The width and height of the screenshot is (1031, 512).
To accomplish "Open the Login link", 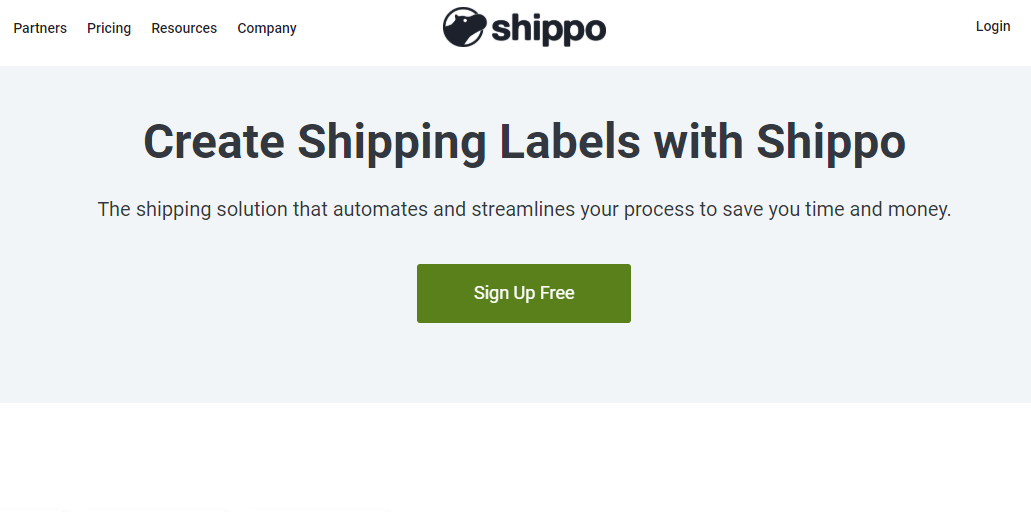I will (x=993, y=26).
